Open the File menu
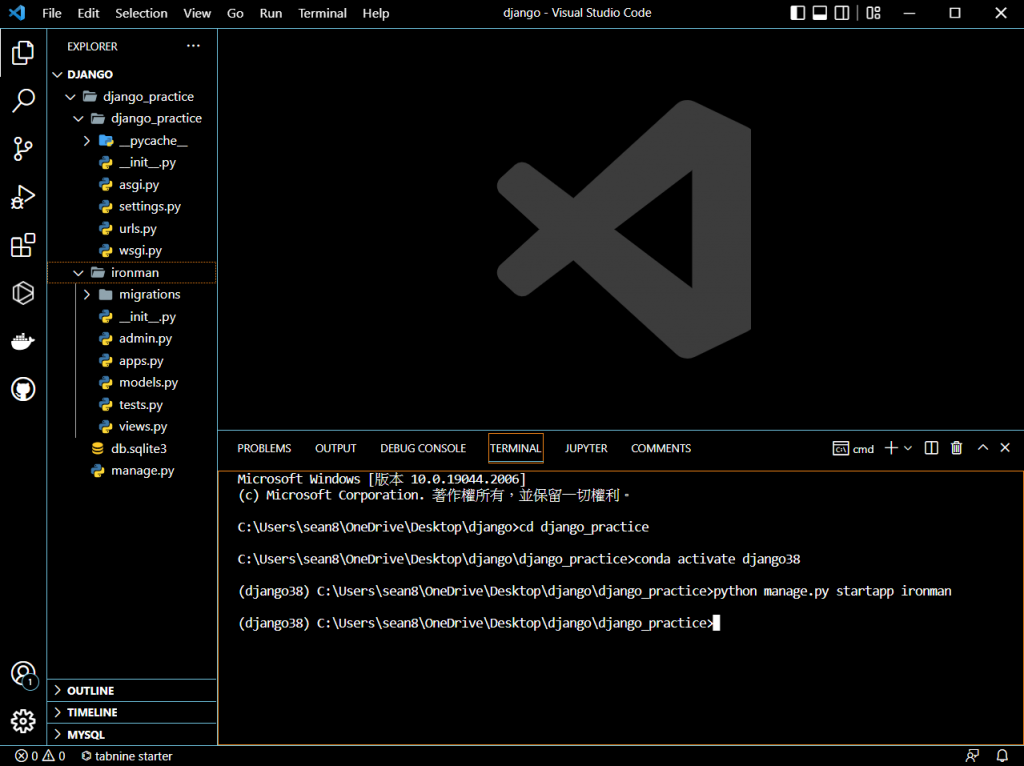1024x766 pixels. point(52,13)
